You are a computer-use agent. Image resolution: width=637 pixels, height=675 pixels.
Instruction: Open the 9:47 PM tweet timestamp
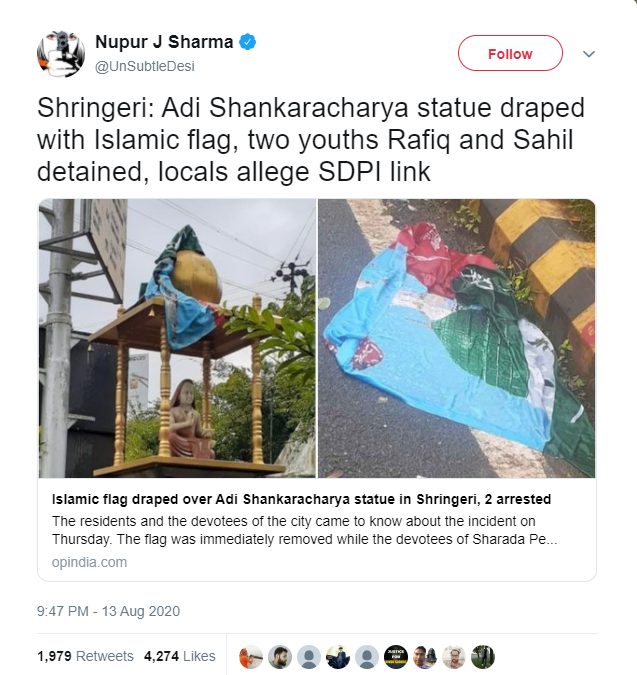click(108, 611)
